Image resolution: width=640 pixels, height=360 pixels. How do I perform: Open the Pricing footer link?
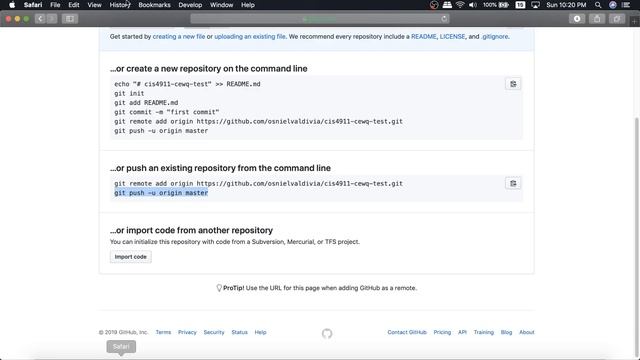442,332
